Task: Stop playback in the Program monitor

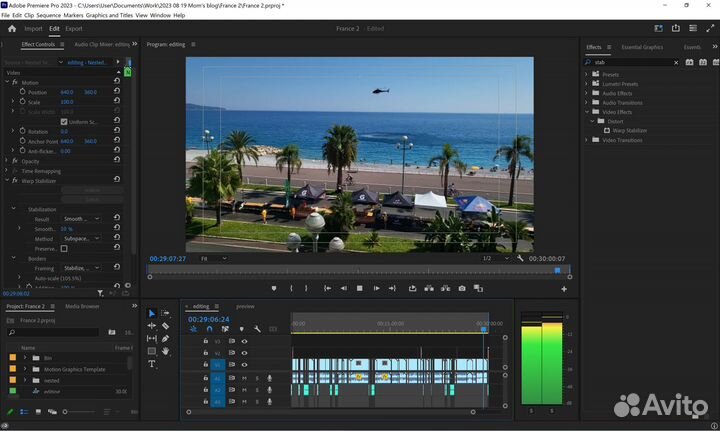Action: [360, 288]
